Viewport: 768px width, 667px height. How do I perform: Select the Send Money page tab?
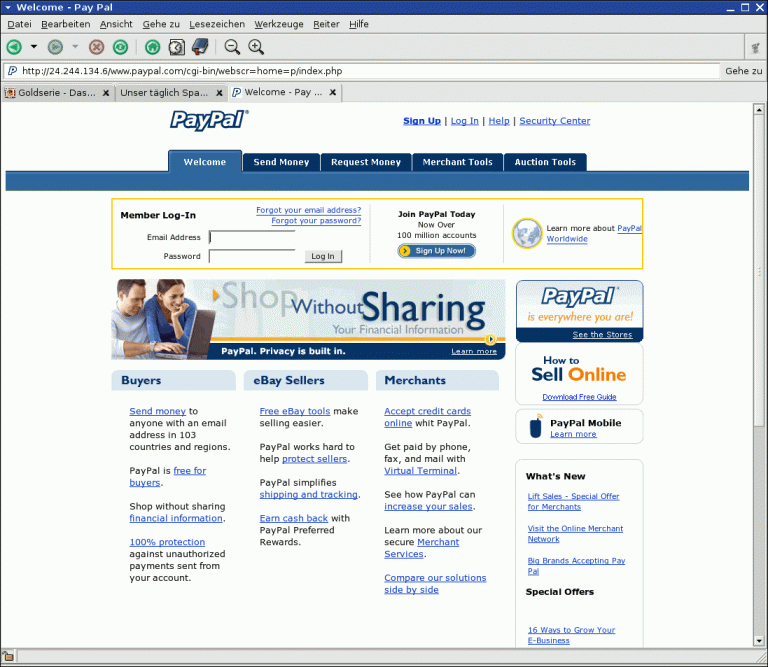[x=281, y=162]
